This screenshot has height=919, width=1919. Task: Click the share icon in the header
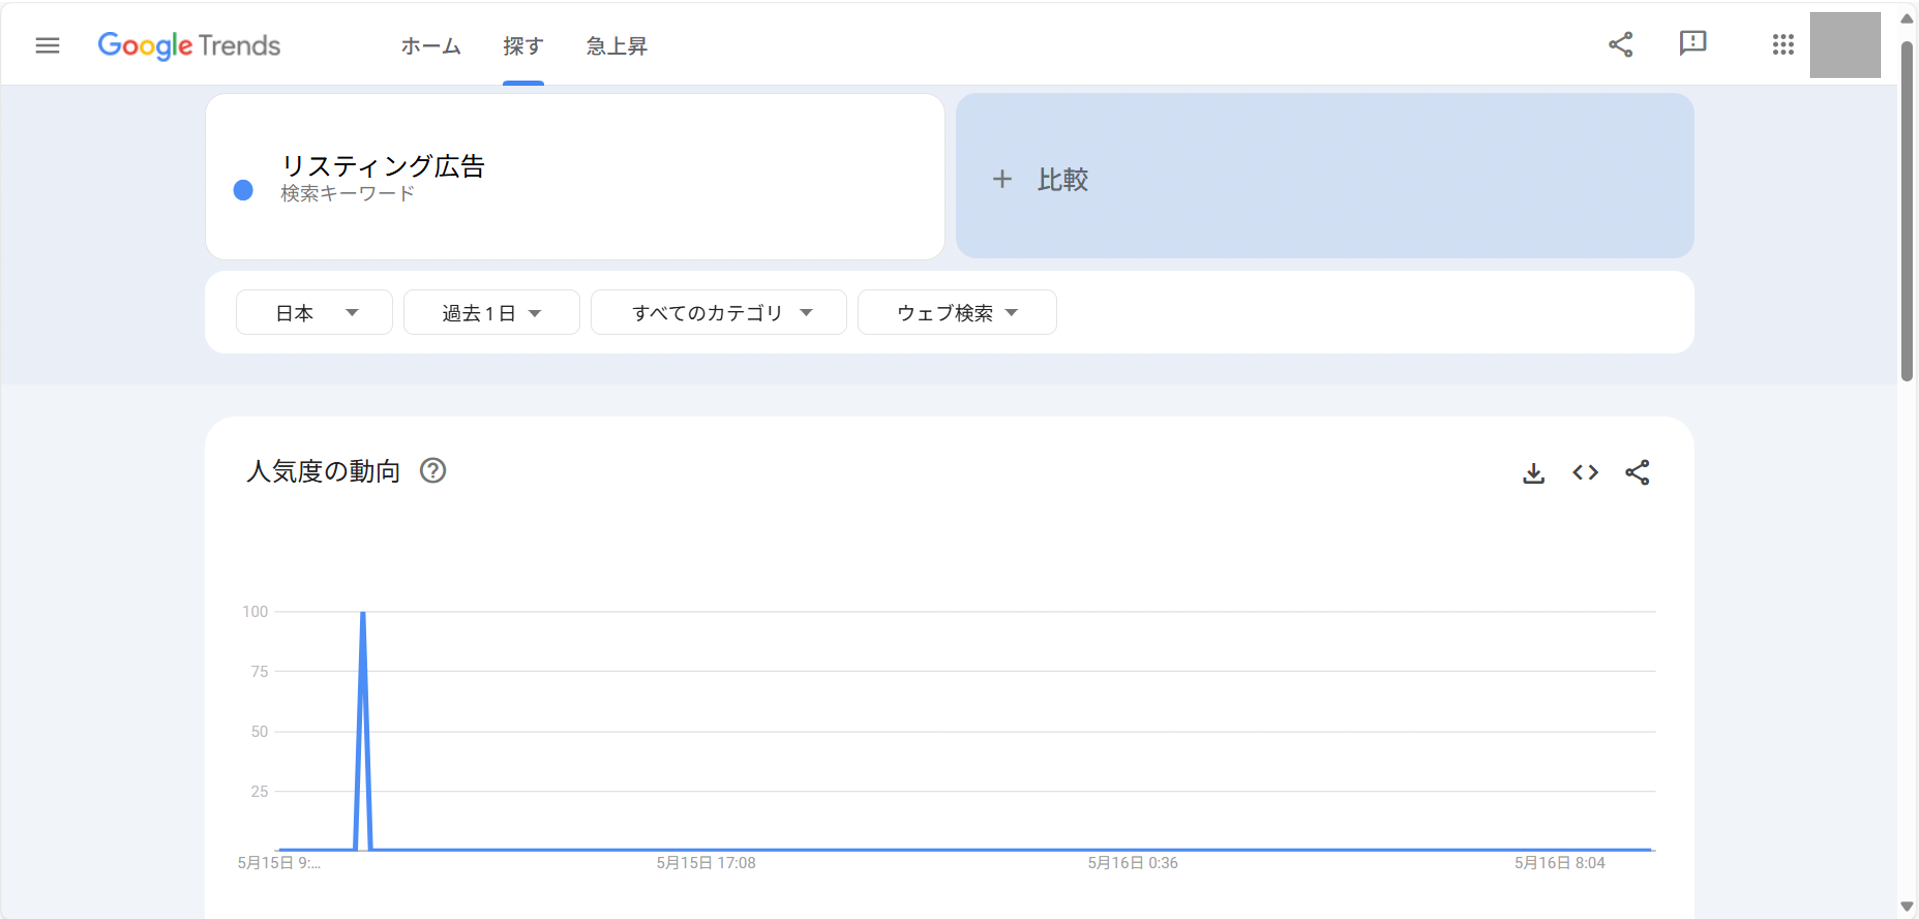click(1621, 44)
